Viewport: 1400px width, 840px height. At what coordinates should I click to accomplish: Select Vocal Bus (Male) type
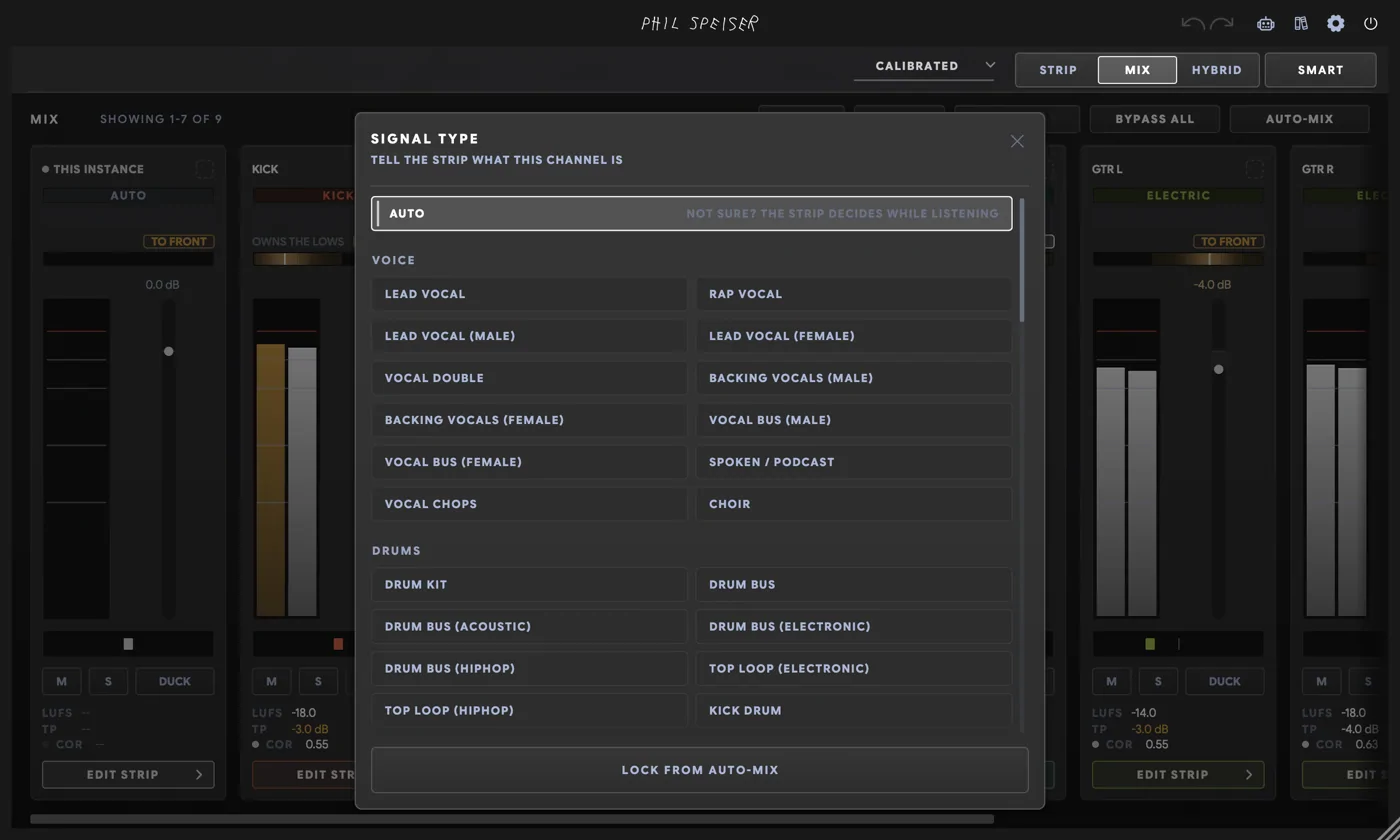tap(854, 420)
